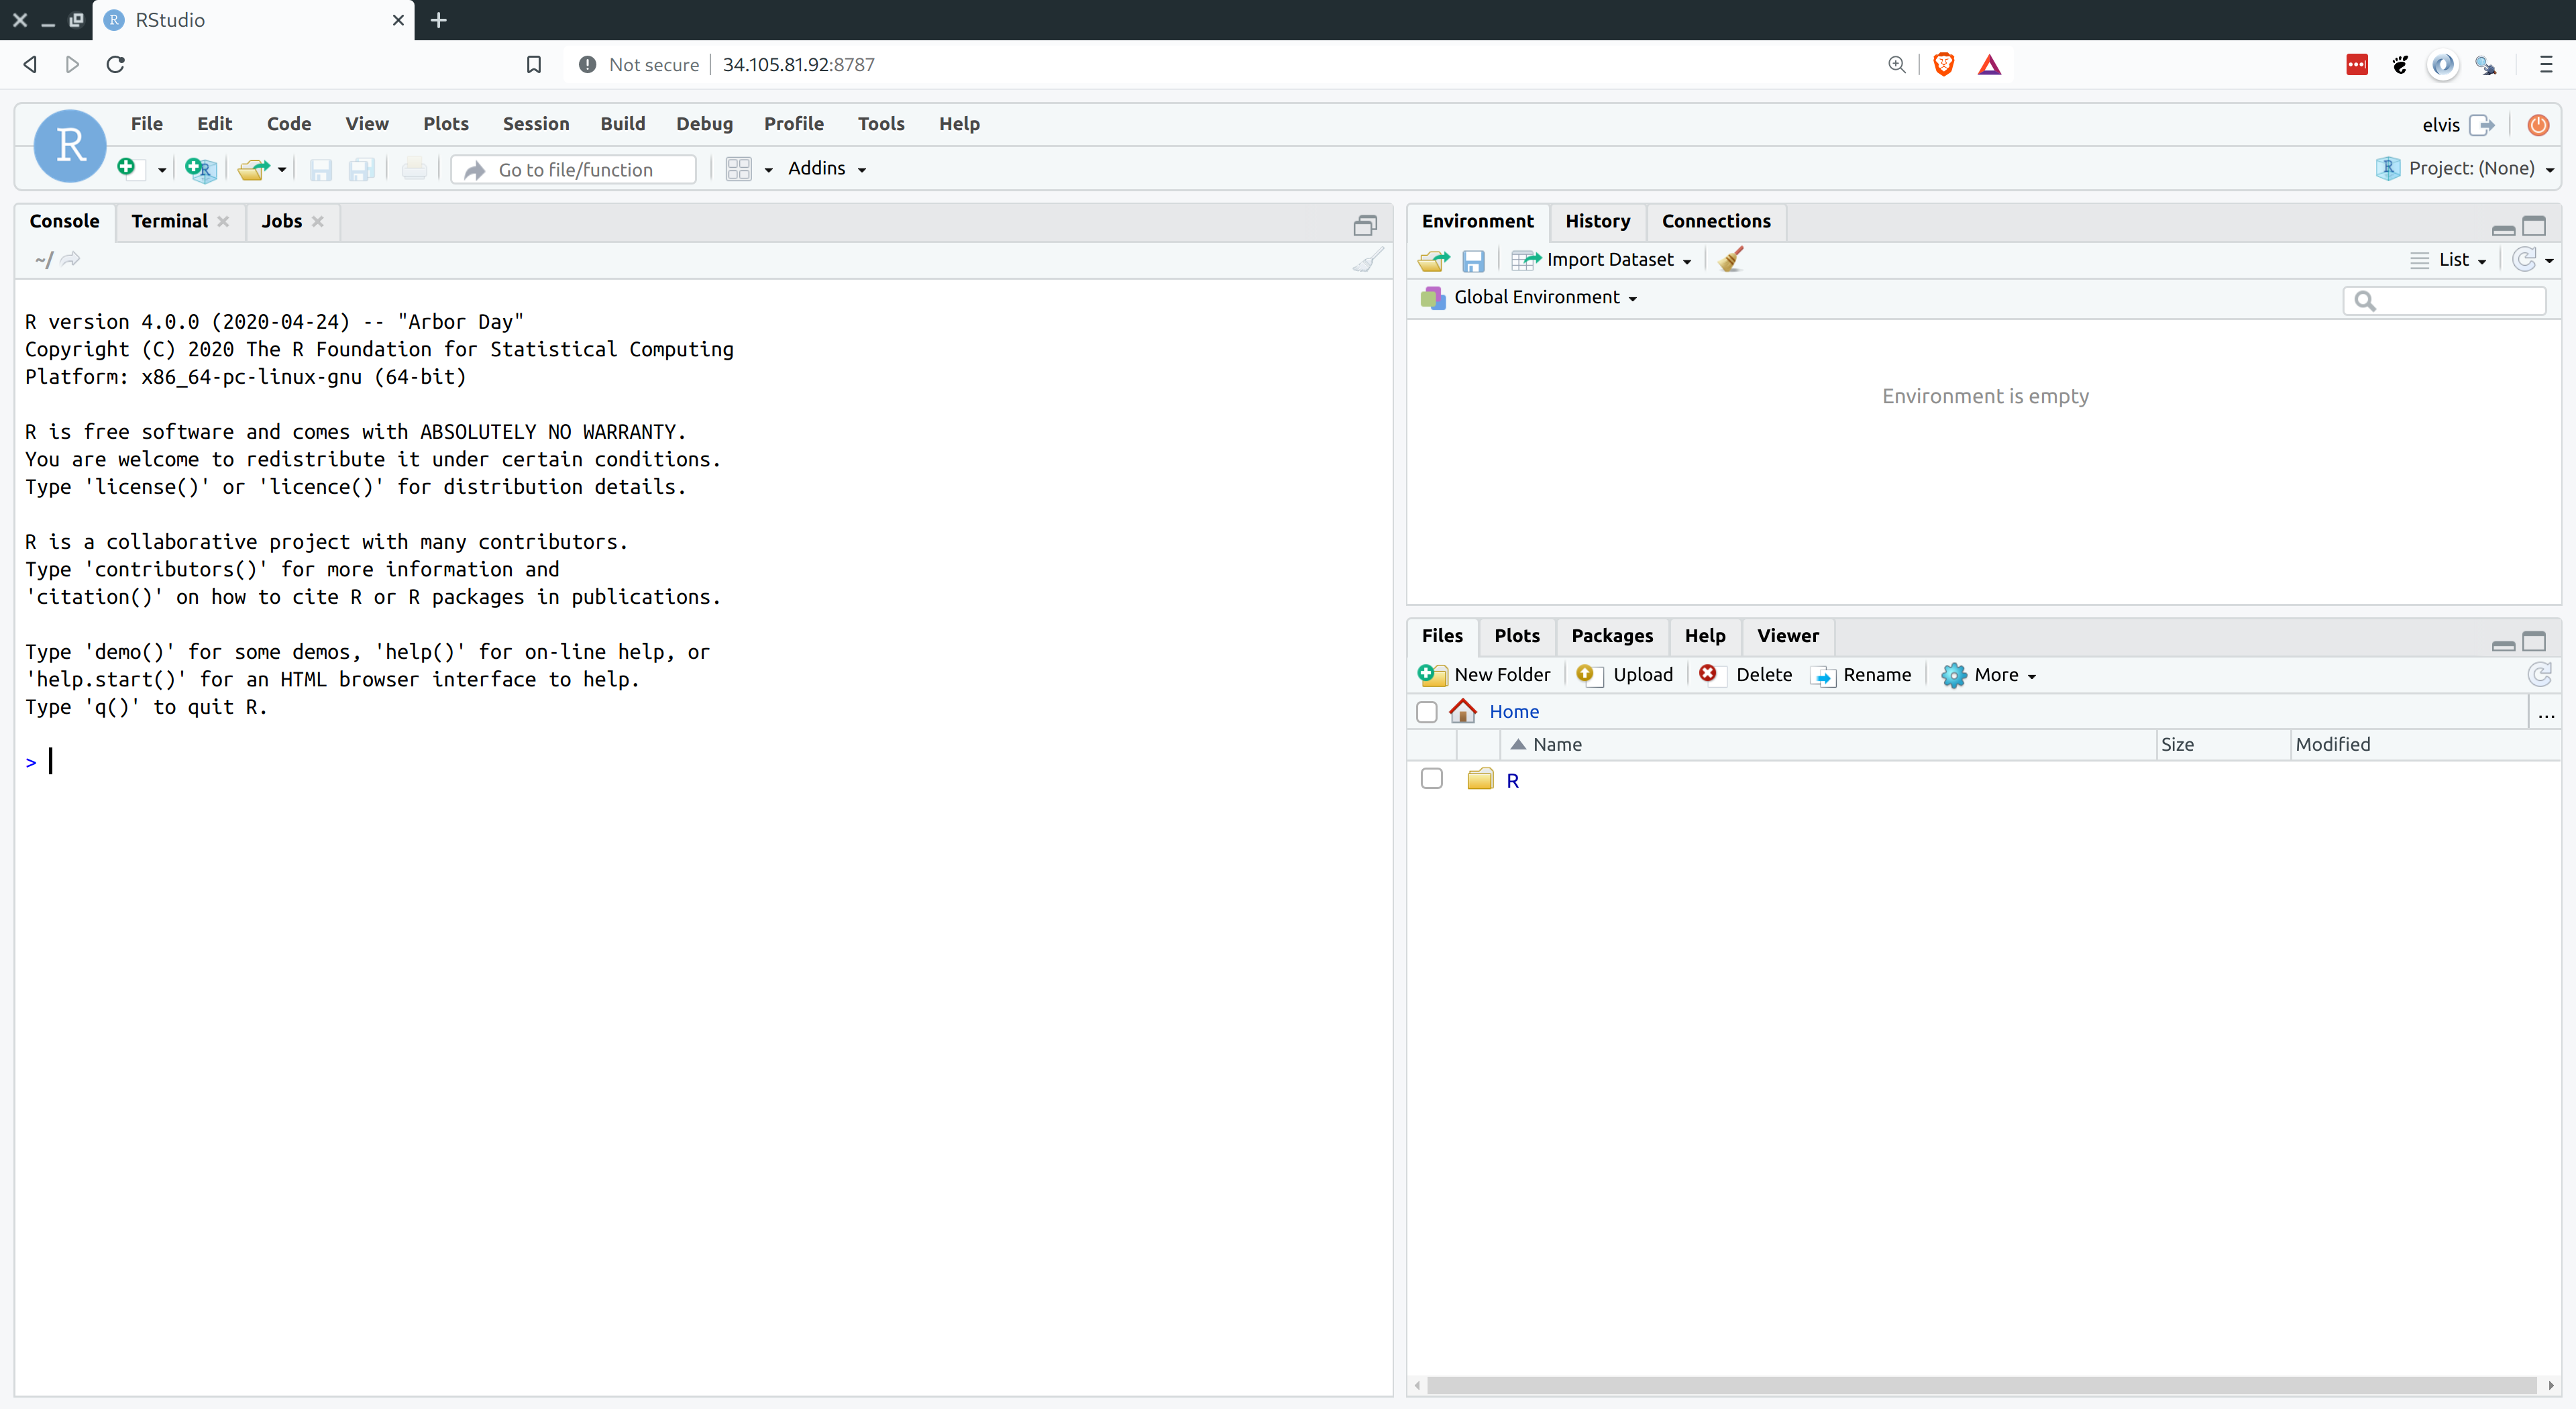The image size is (2576, 1409).
Task: Click the Delete button
Action: click(x=1746, y=675)
